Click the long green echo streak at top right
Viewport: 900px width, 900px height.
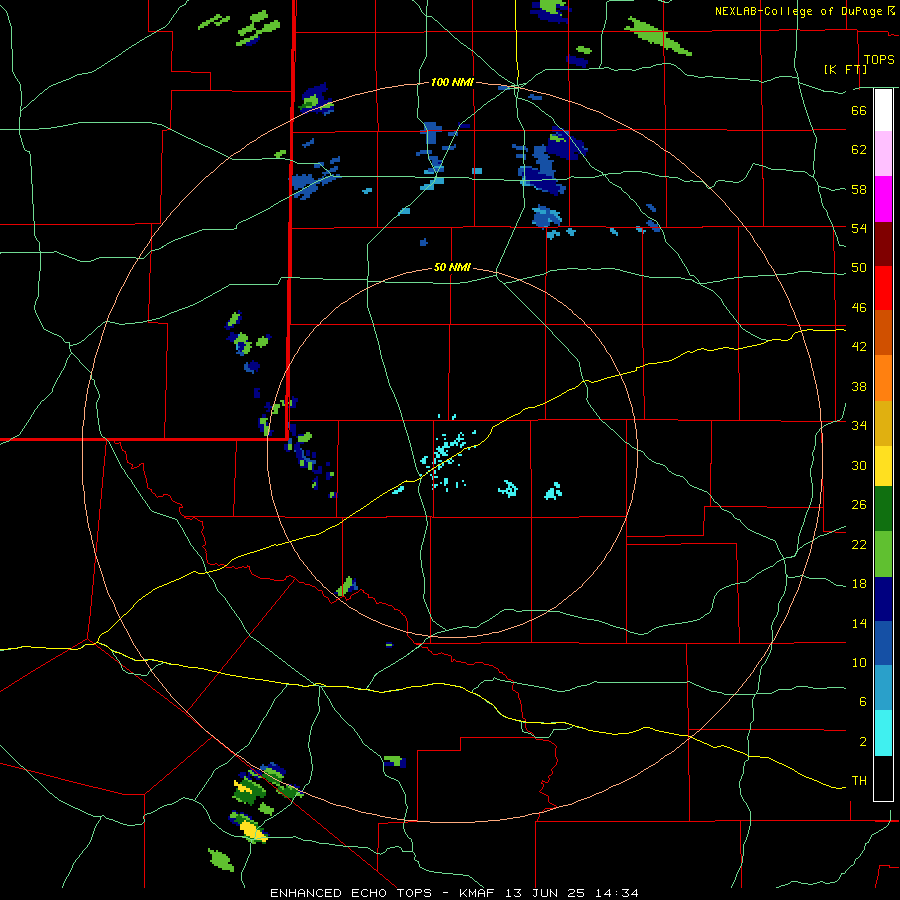[658, 36]
